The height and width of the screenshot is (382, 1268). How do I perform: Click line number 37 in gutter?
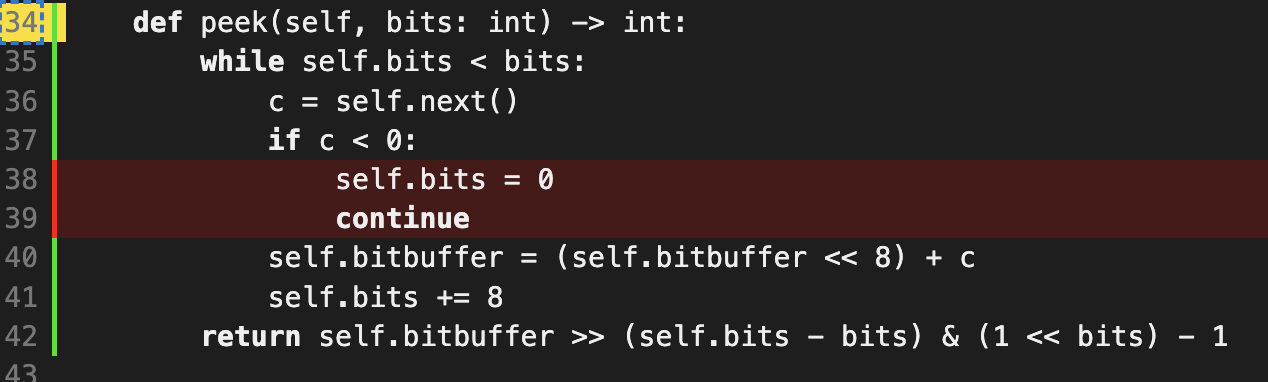point(22,140)
